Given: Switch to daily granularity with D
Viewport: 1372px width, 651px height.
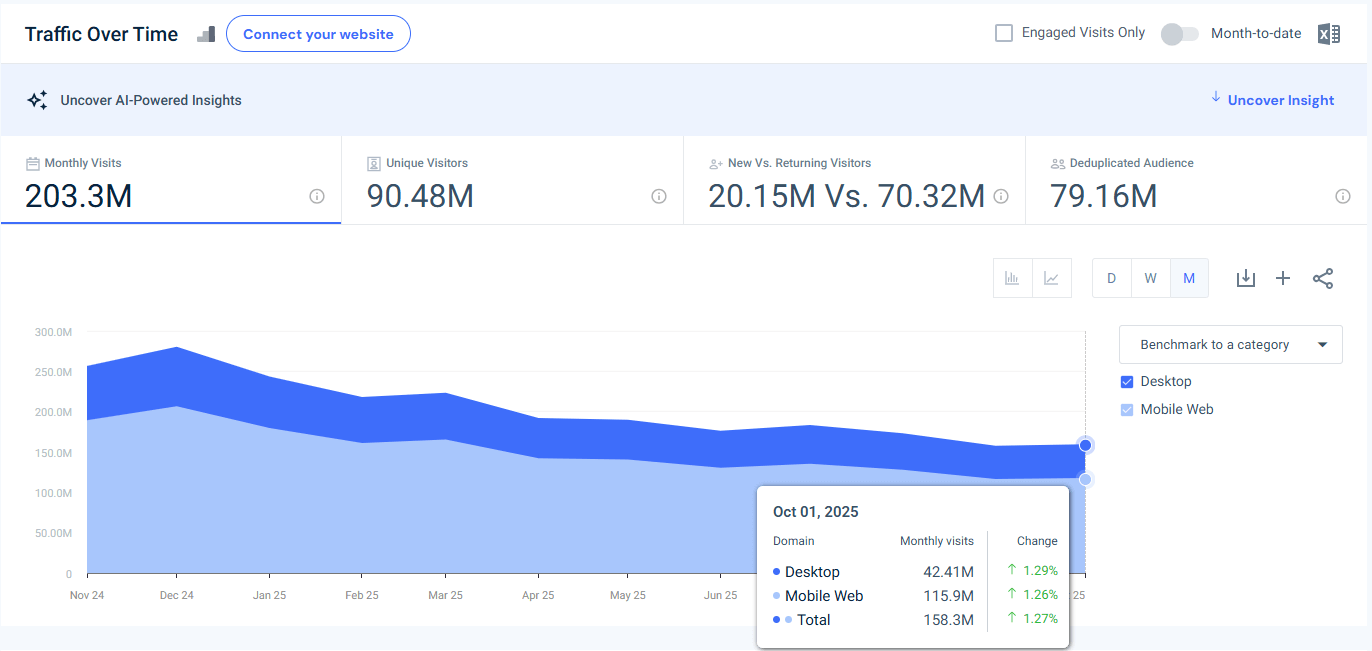Looking at the screenshot, I should pos(1111,278).
